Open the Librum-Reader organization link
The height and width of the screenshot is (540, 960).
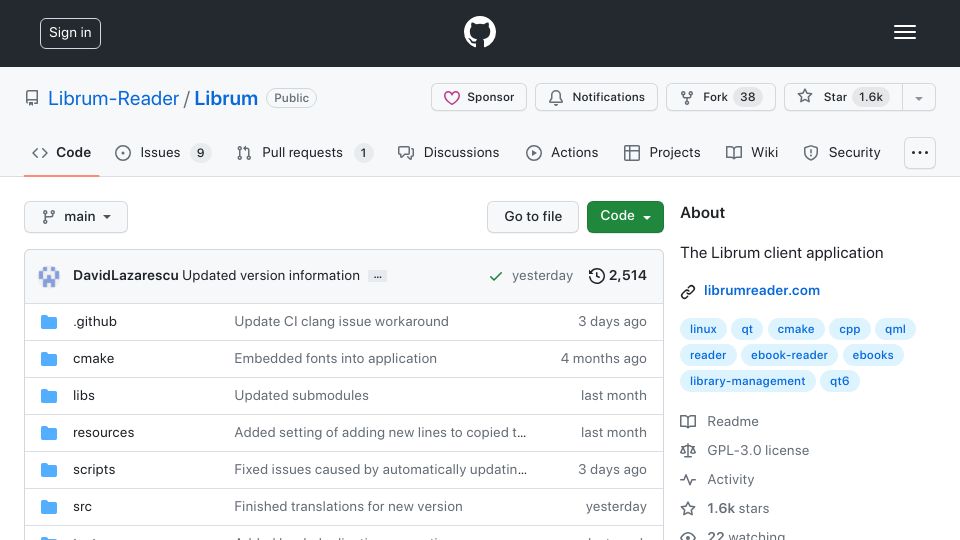coord(113,98)
